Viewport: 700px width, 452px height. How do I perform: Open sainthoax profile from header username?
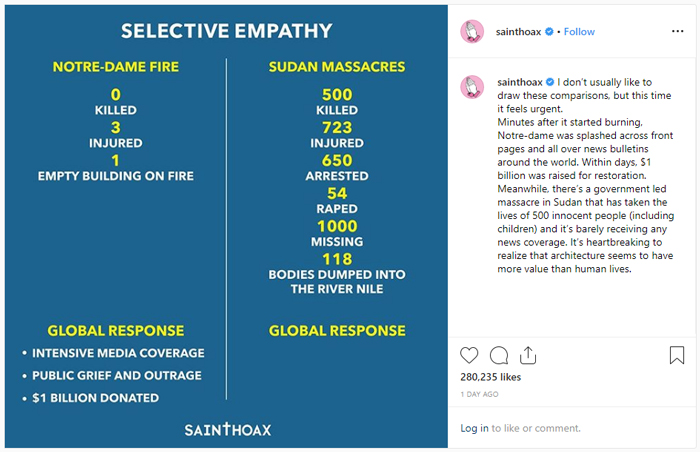(x=518, y=32)
